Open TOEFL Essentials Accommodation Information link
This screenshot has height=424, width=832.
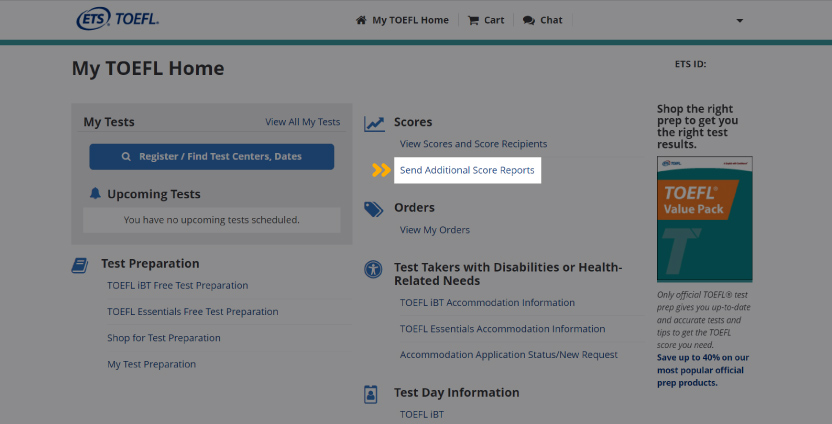(x=502, y=329)
